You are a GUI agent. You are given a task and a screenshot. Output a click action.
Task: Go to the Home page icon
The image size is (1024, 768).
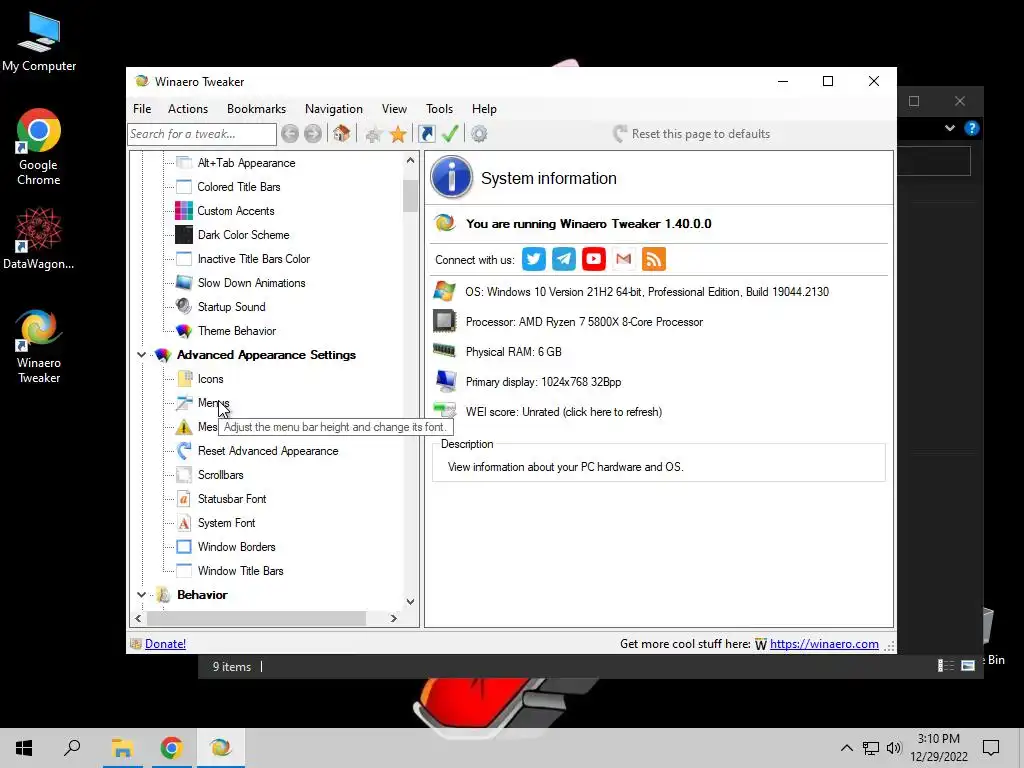342,134
